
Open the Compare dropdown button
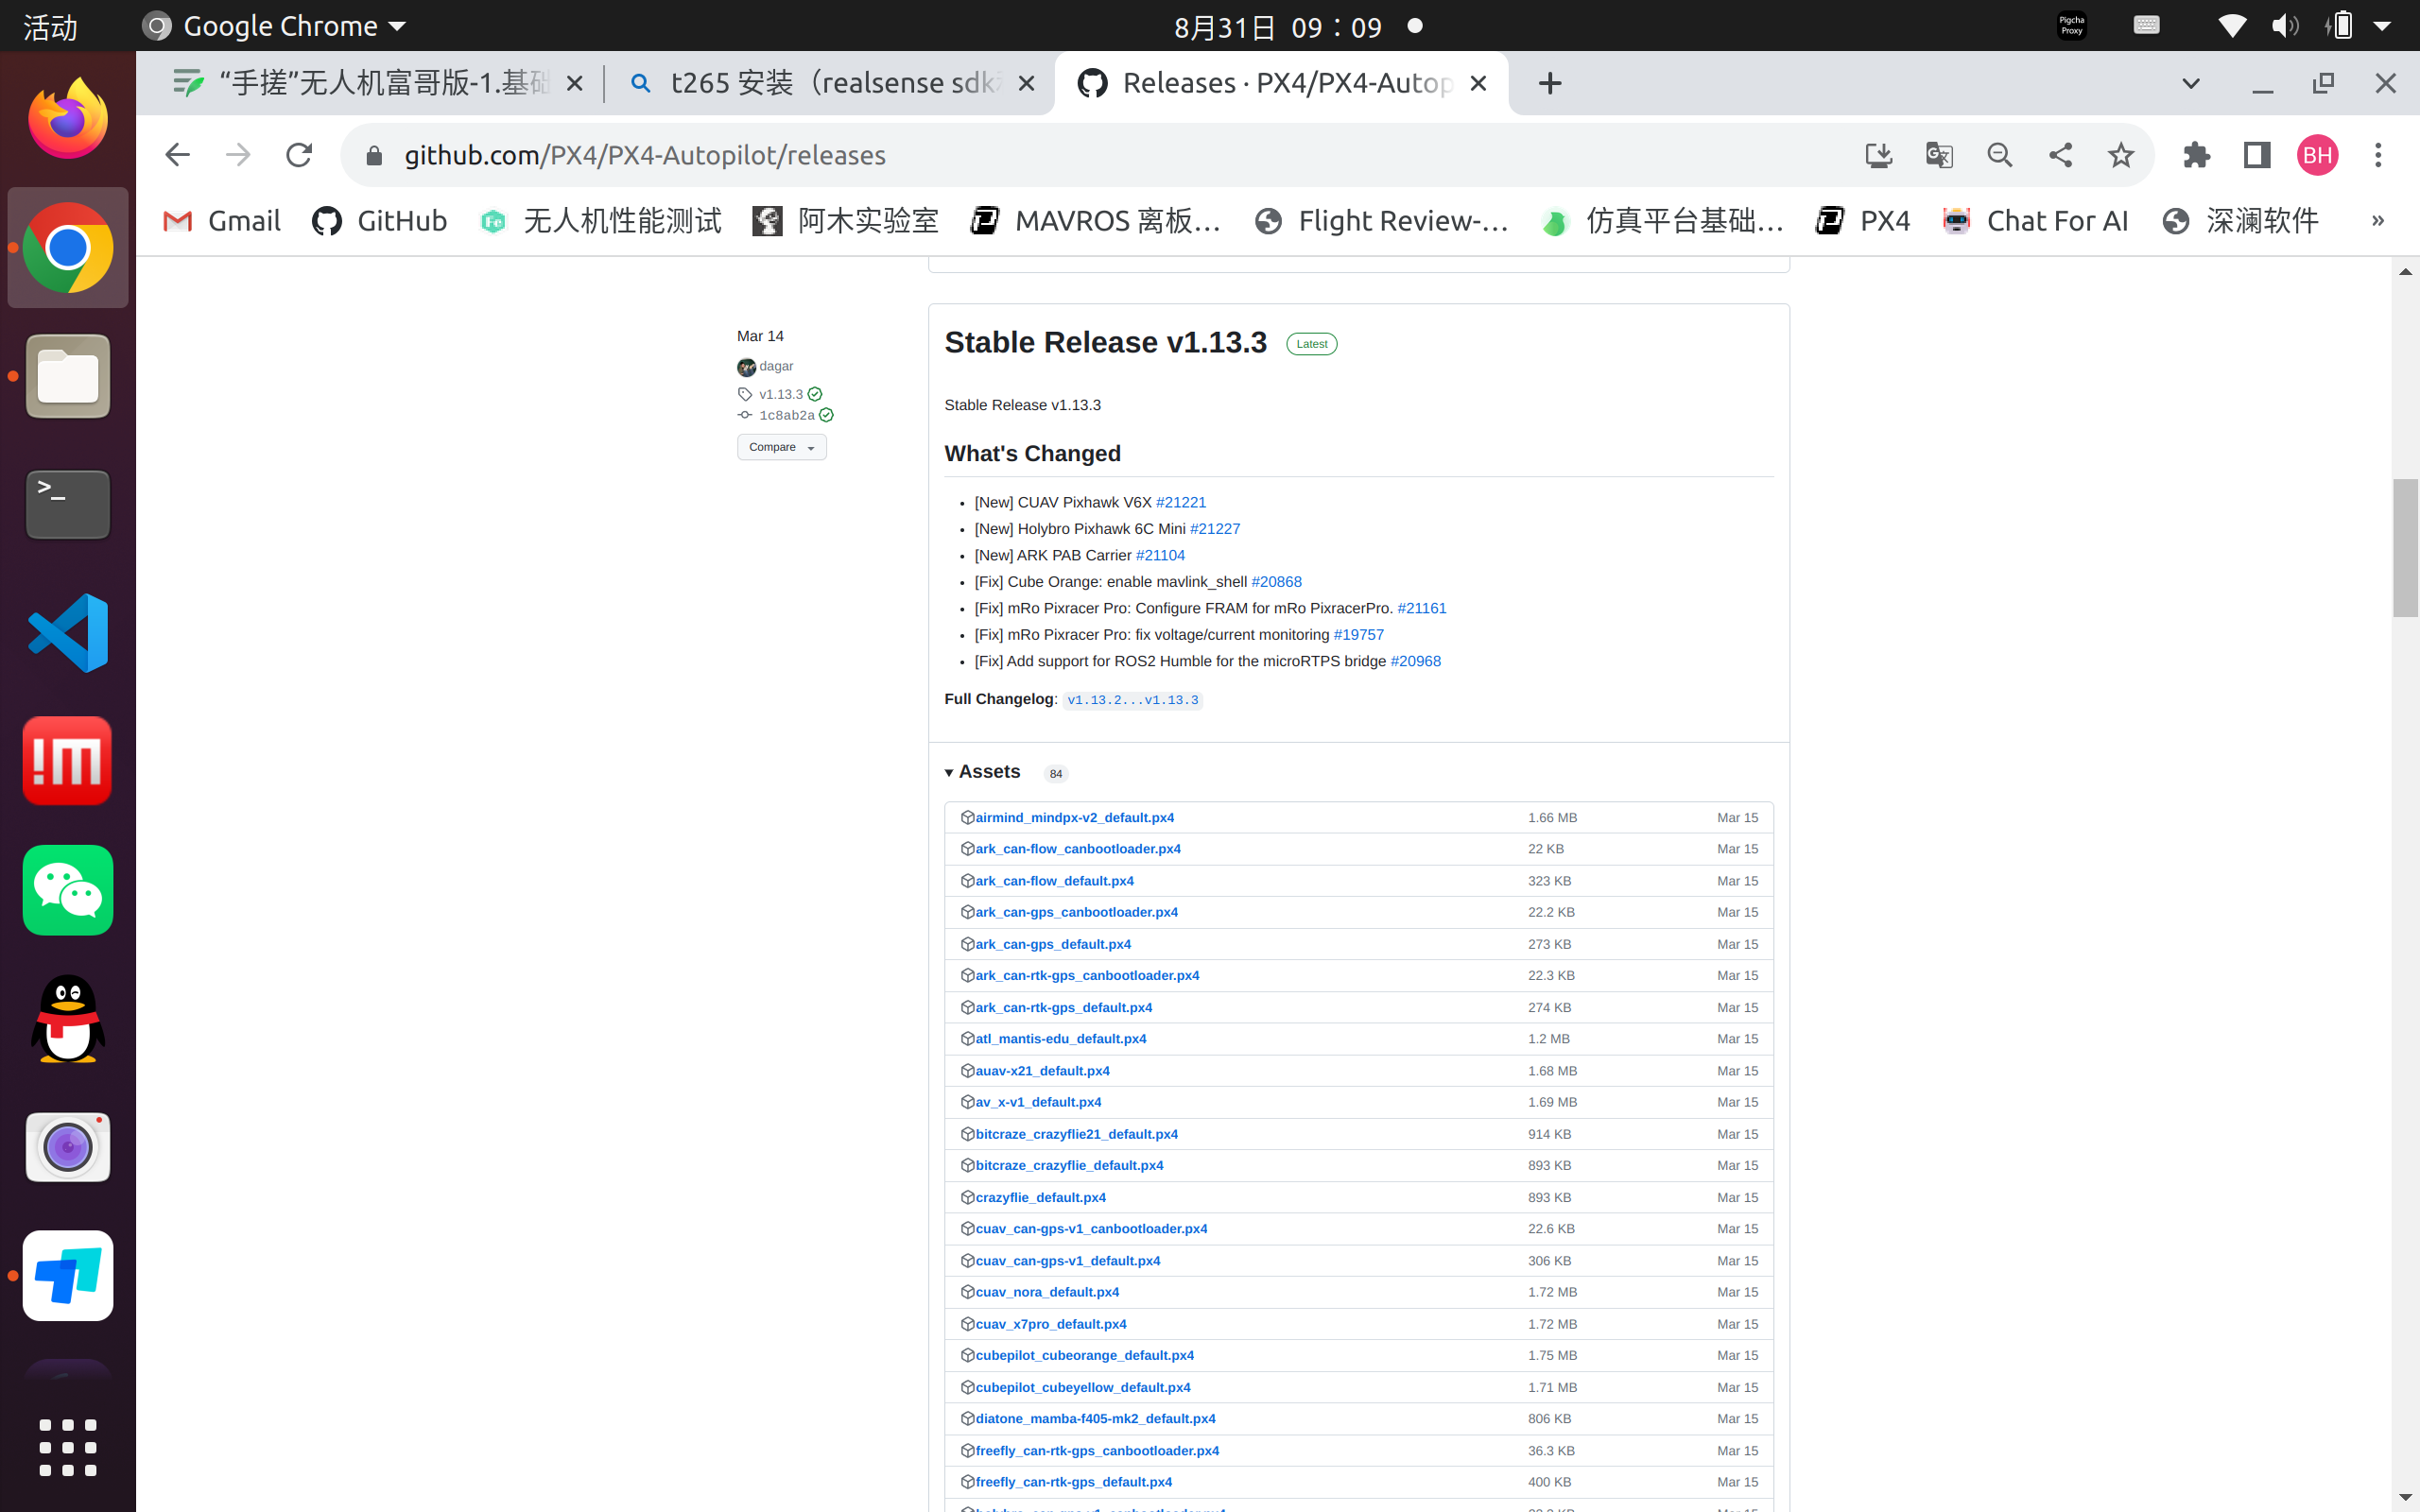pyautogui.click(x=781, y=447)
